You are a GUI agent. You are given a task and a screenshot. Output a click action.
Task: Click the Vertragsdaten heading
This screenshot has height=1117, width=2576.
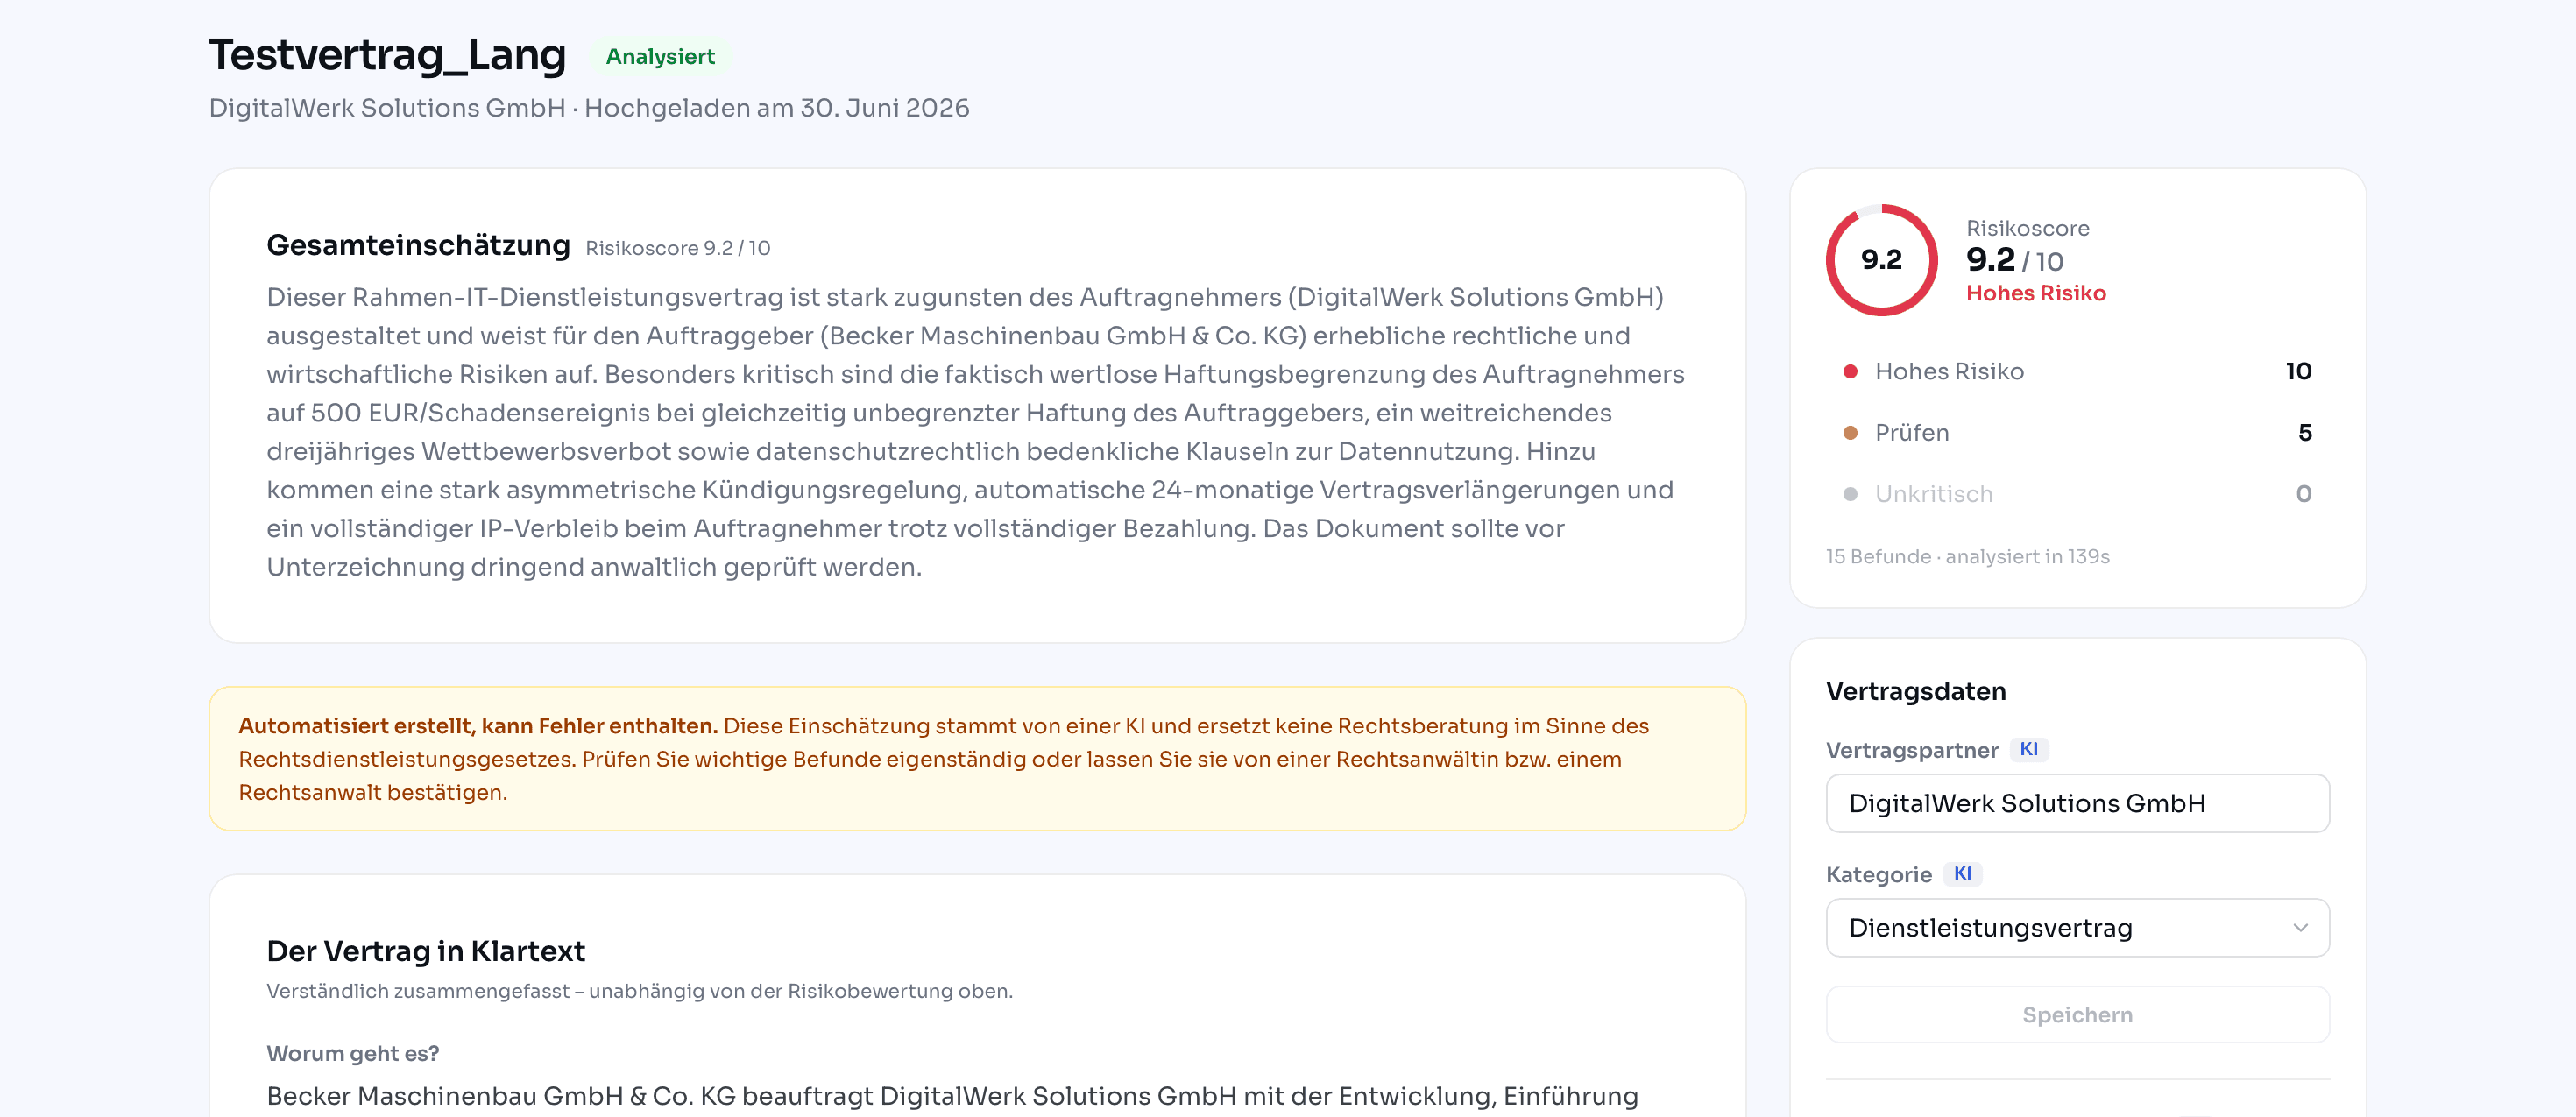pyautogui.click(x=1915, y=691)
